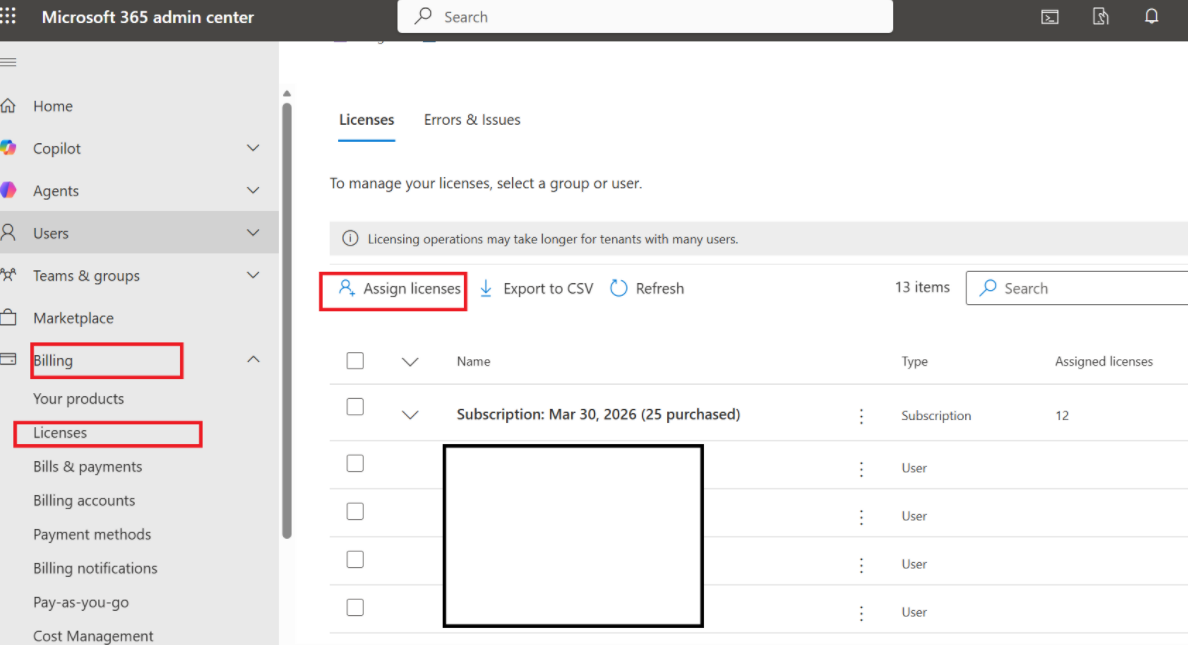Expand the Agents menu chevron

tap(253, 190)
